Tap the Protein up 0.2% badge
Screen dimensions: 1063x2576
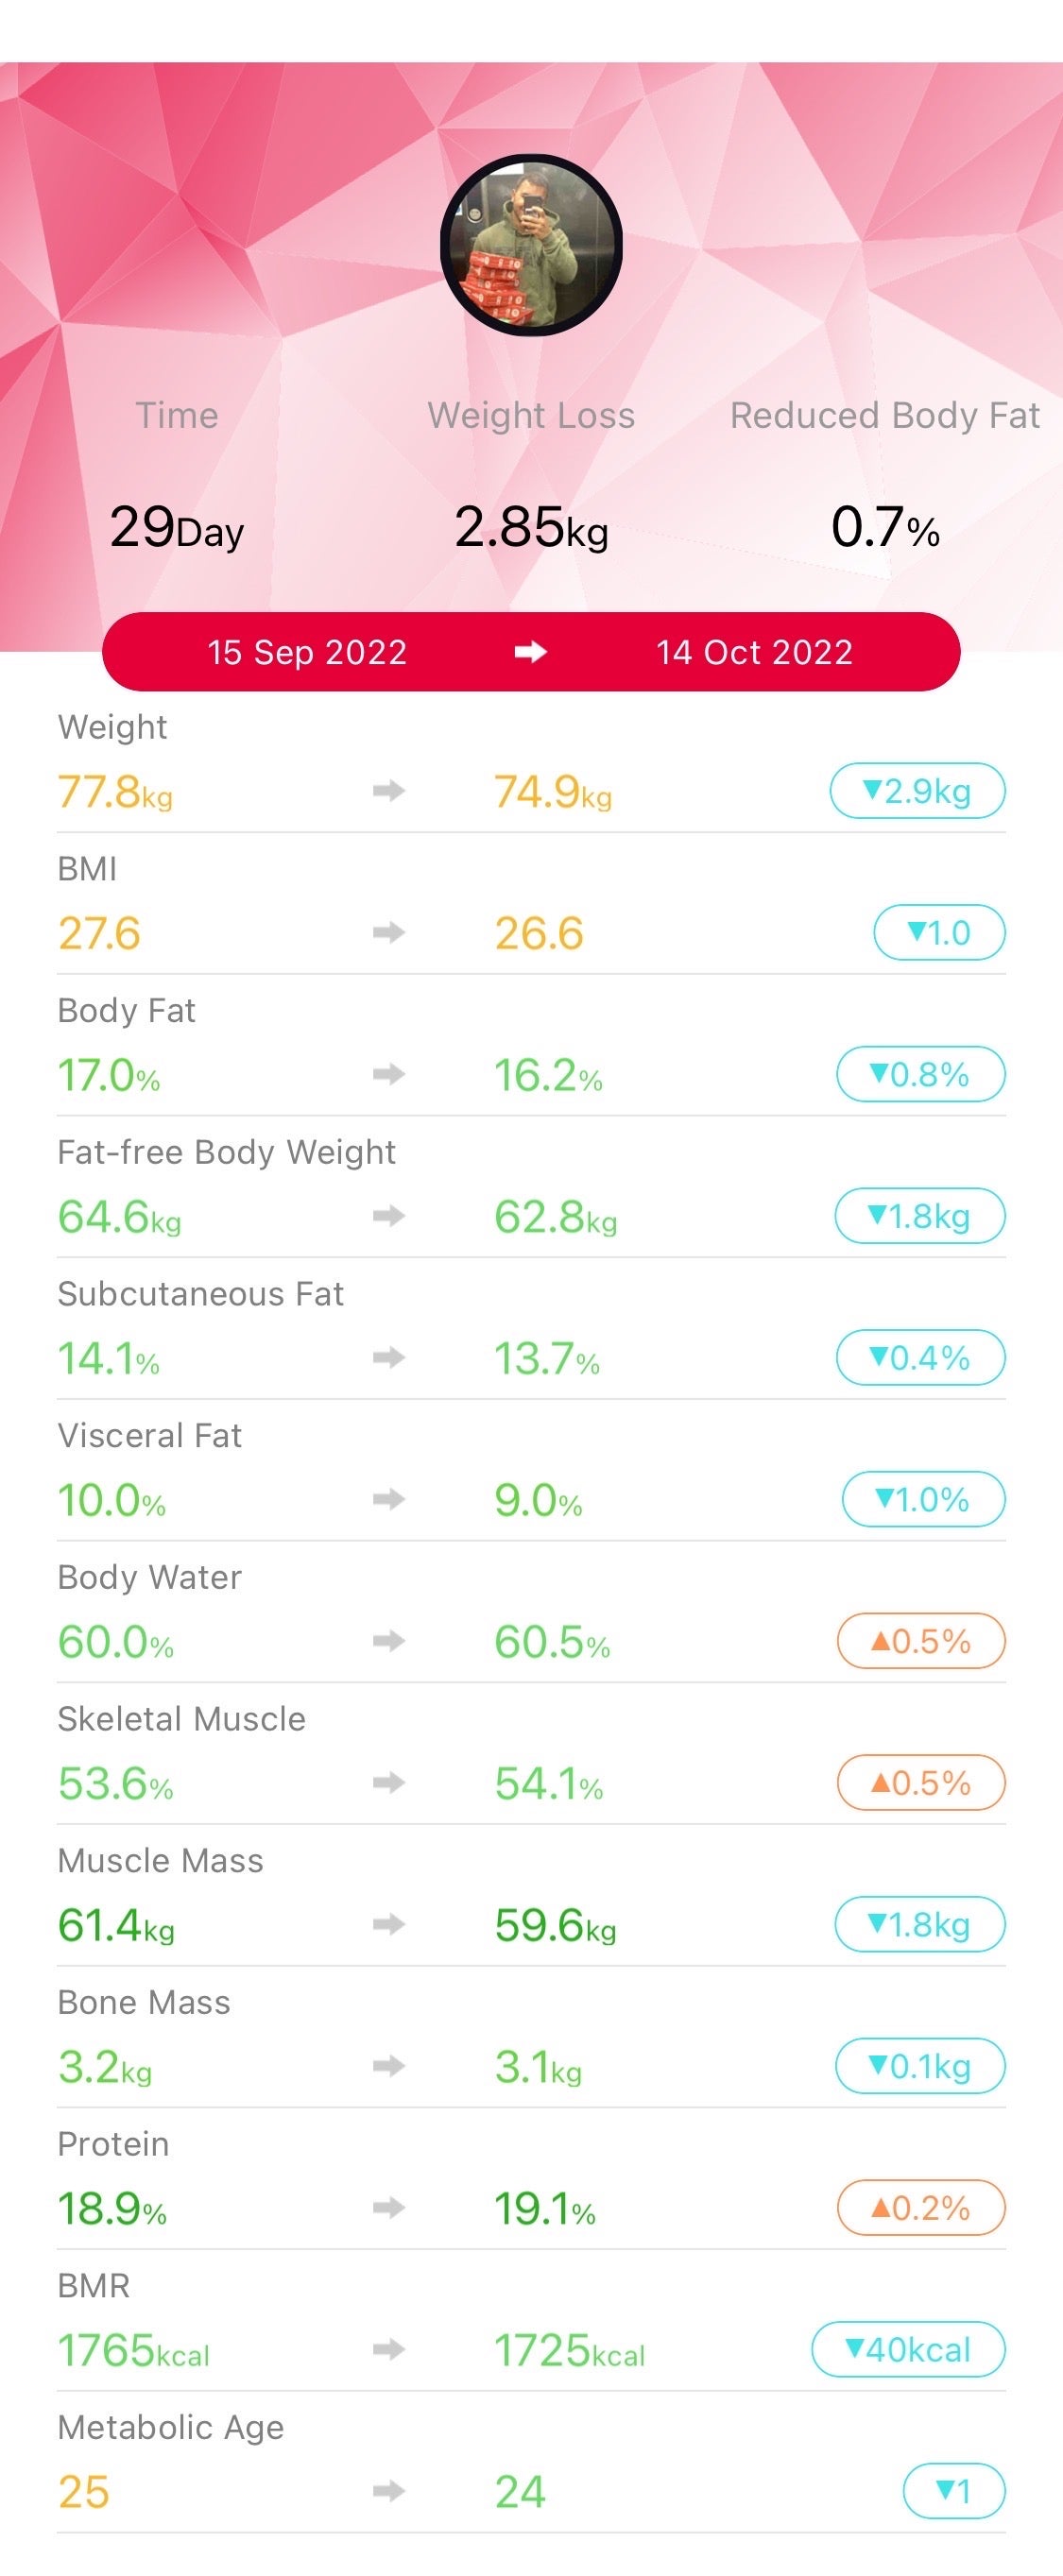920,2208
